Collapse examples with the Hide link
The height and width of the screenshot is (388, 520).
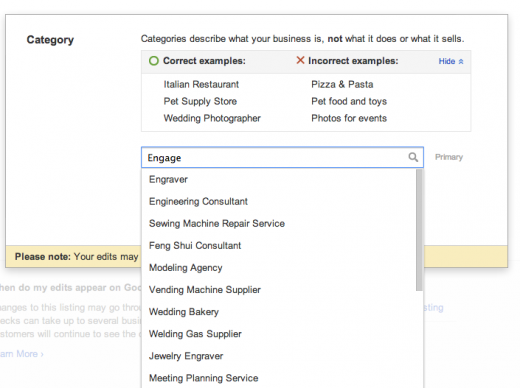pos(447,61)
